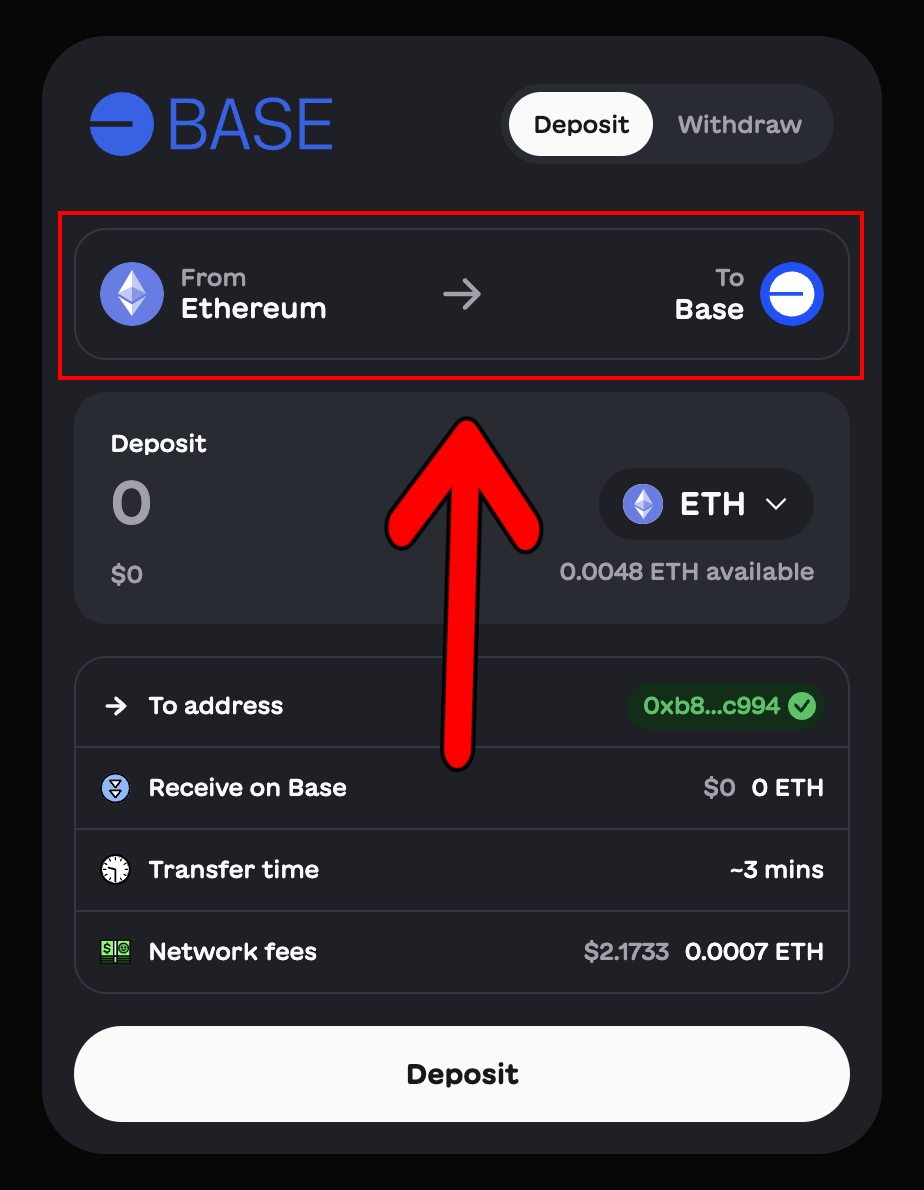Click the ETH token diamond icon
Image resolution: width=924 pixels, height=1190 pixels.
pos(643,504)
